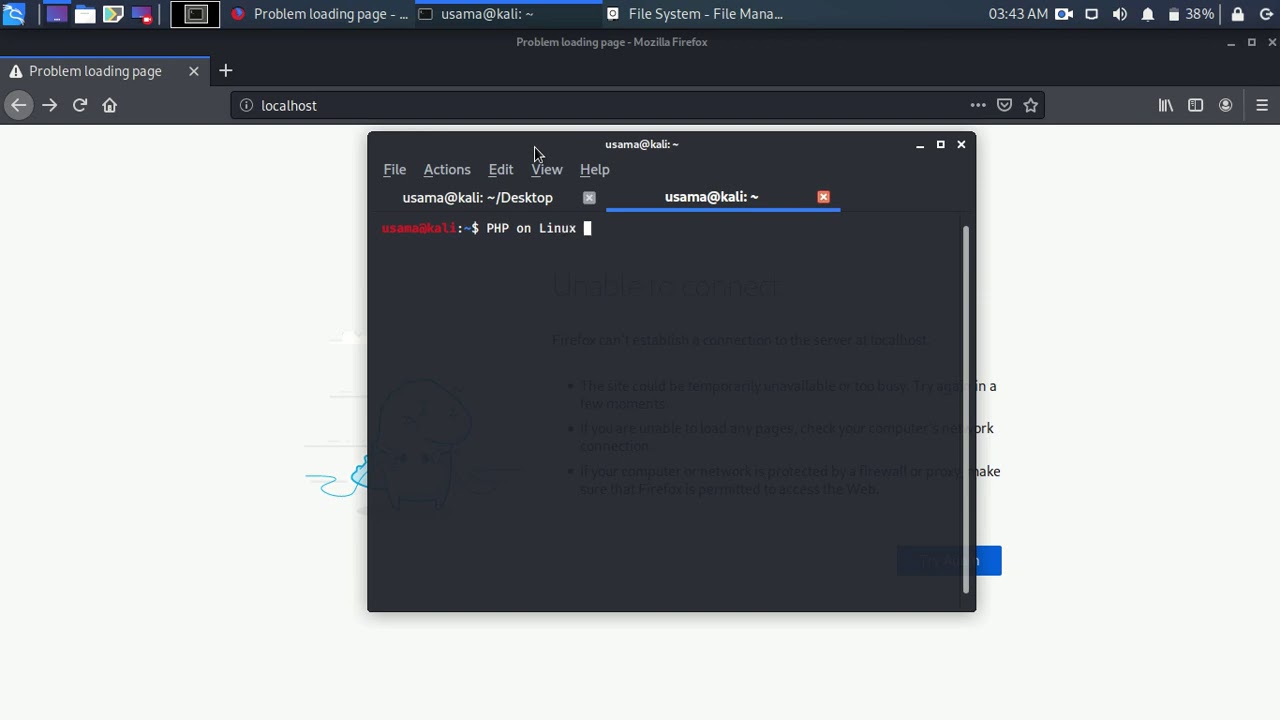Lock the screen with padlock icon
Image resolution: width=1280 pixels, height=720 pixels.
[x=1237, y=14]
